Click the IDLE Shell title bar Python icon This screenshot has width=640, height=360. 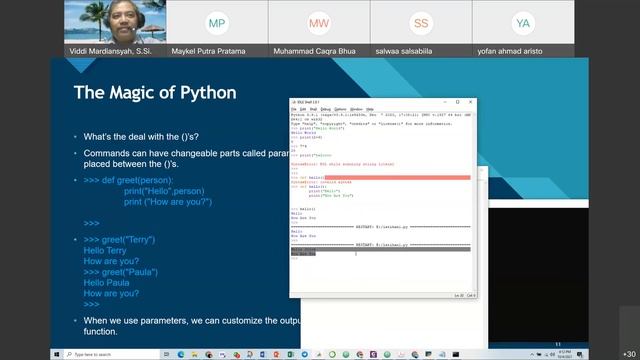(294, 102)
